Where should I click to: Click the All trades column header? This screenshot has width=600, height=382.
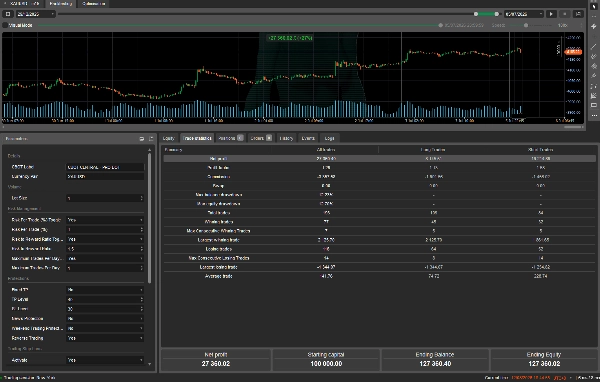point(326,150)
